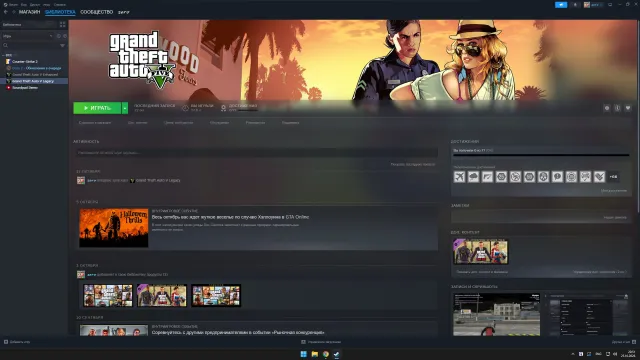Click the playtime clock icon
This screenshot has width=640, height=360.
pos(185,108)
